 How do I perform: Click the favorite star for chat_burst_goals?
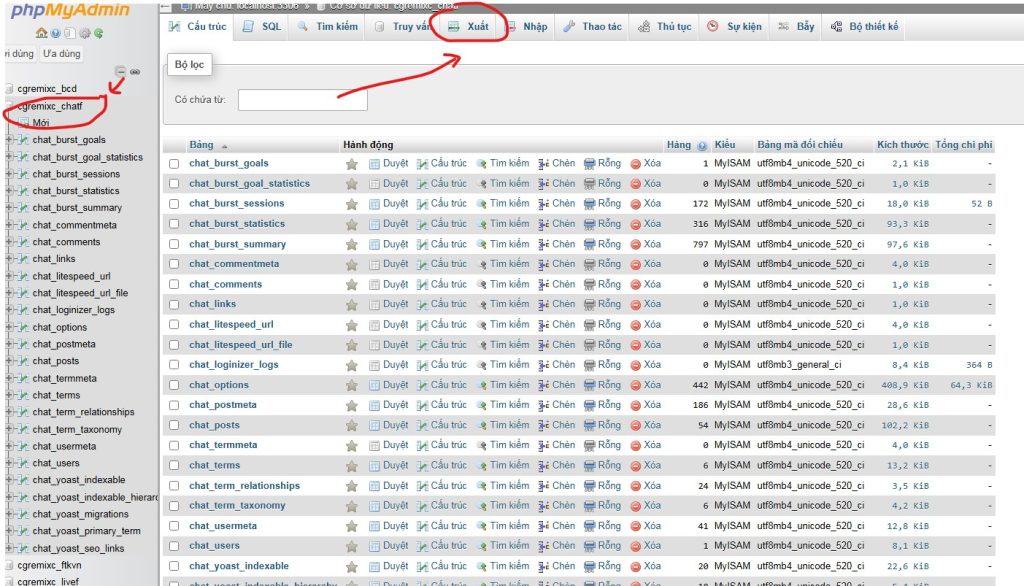[x=352, y=164]
